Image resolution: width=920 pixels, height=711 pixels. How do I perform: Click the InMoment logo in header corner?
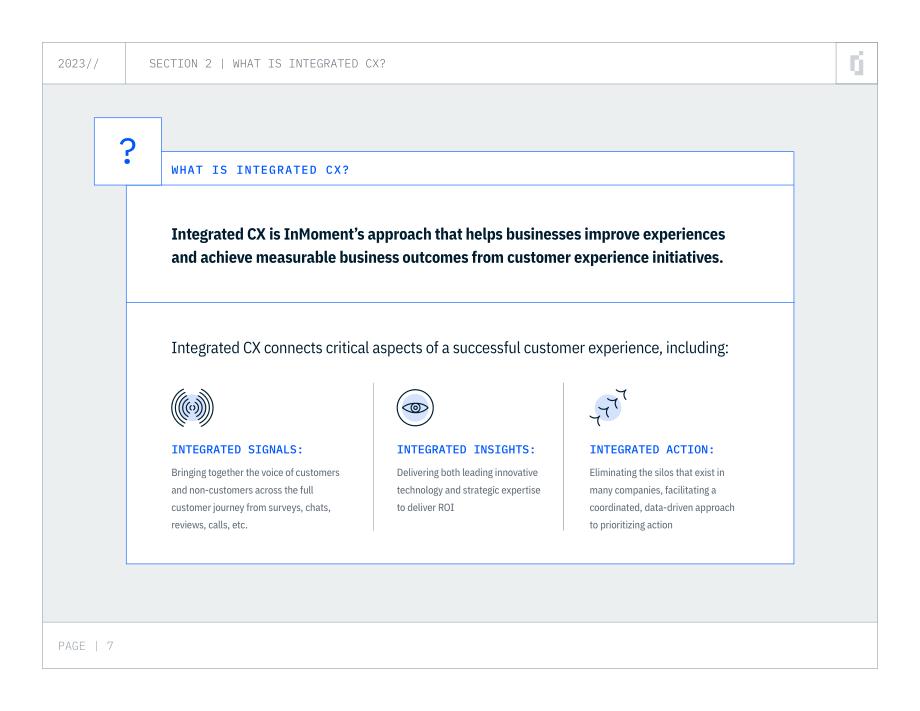tap(857, 63)
